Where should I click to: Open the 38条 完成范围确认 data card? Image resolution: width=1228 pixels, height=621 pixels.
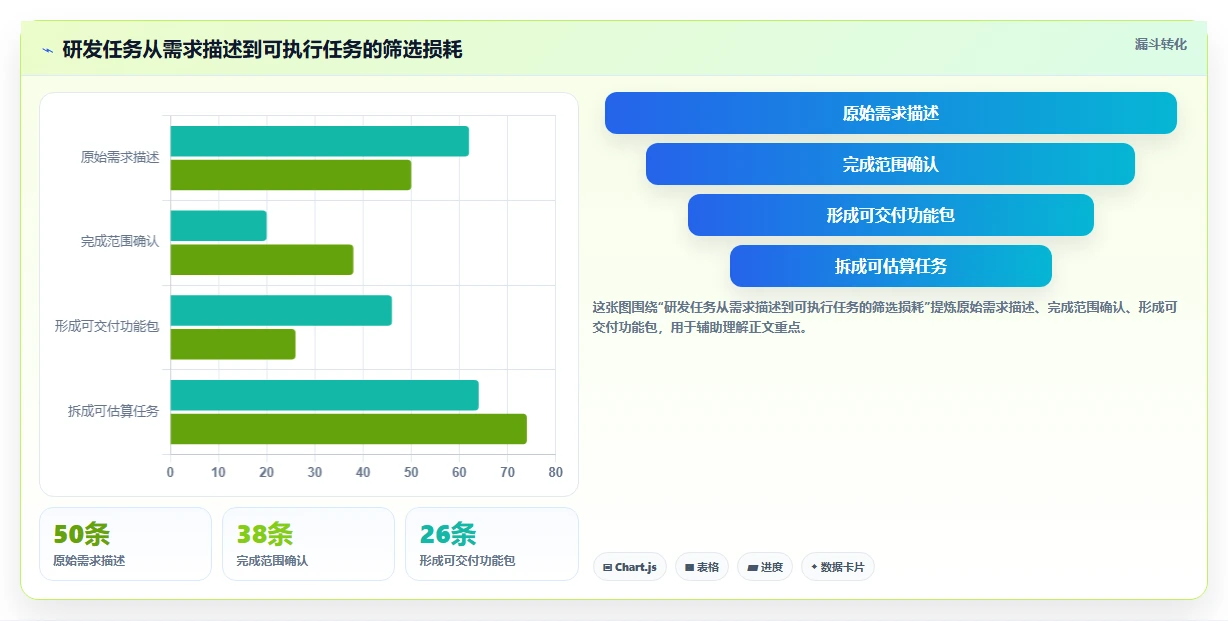(x=308, y=544)
